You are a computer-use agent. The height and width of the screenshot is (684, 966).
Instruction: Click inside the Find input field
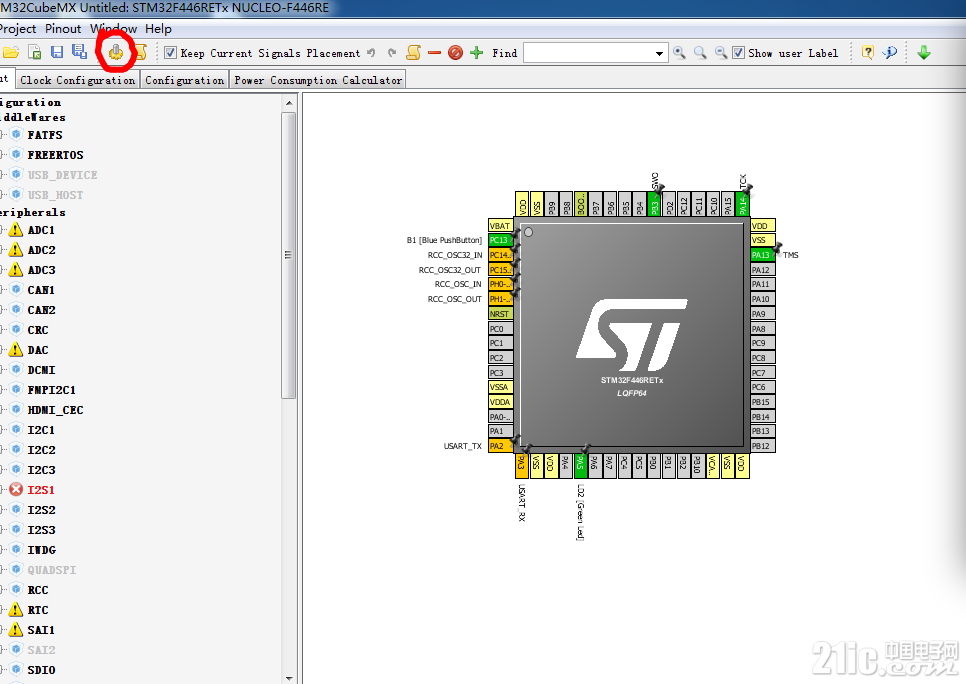588,53
